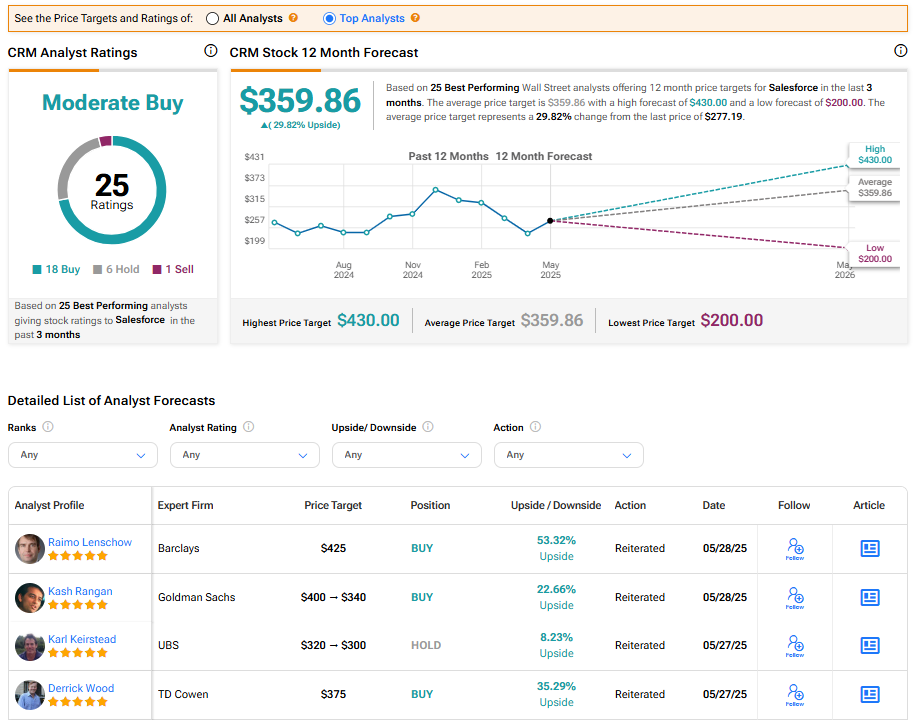This screenshot has width=916, height=720.
Task: Click the info icon next to Ranks
Action: tap(48, 427)
